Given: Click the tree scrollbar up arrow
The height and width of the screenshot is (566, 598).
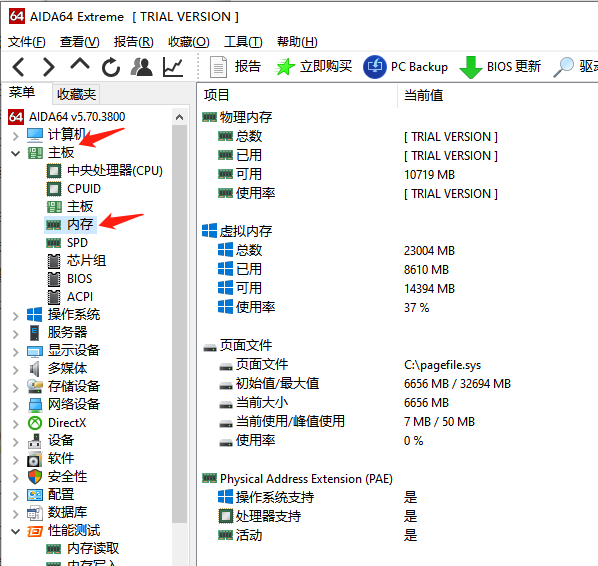Looking at the screenshot, I should click(179, 117).
